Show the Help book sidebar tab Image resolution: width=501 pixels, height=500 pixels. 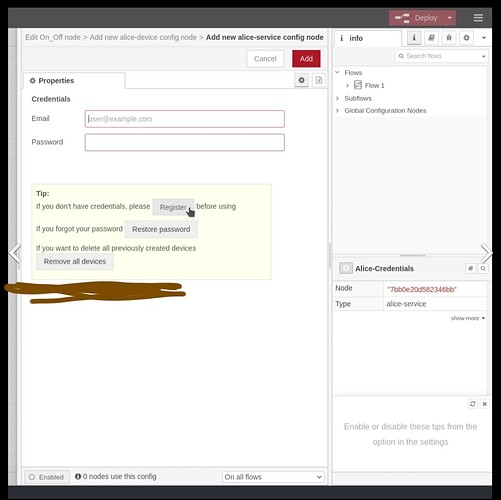point(431,38)
